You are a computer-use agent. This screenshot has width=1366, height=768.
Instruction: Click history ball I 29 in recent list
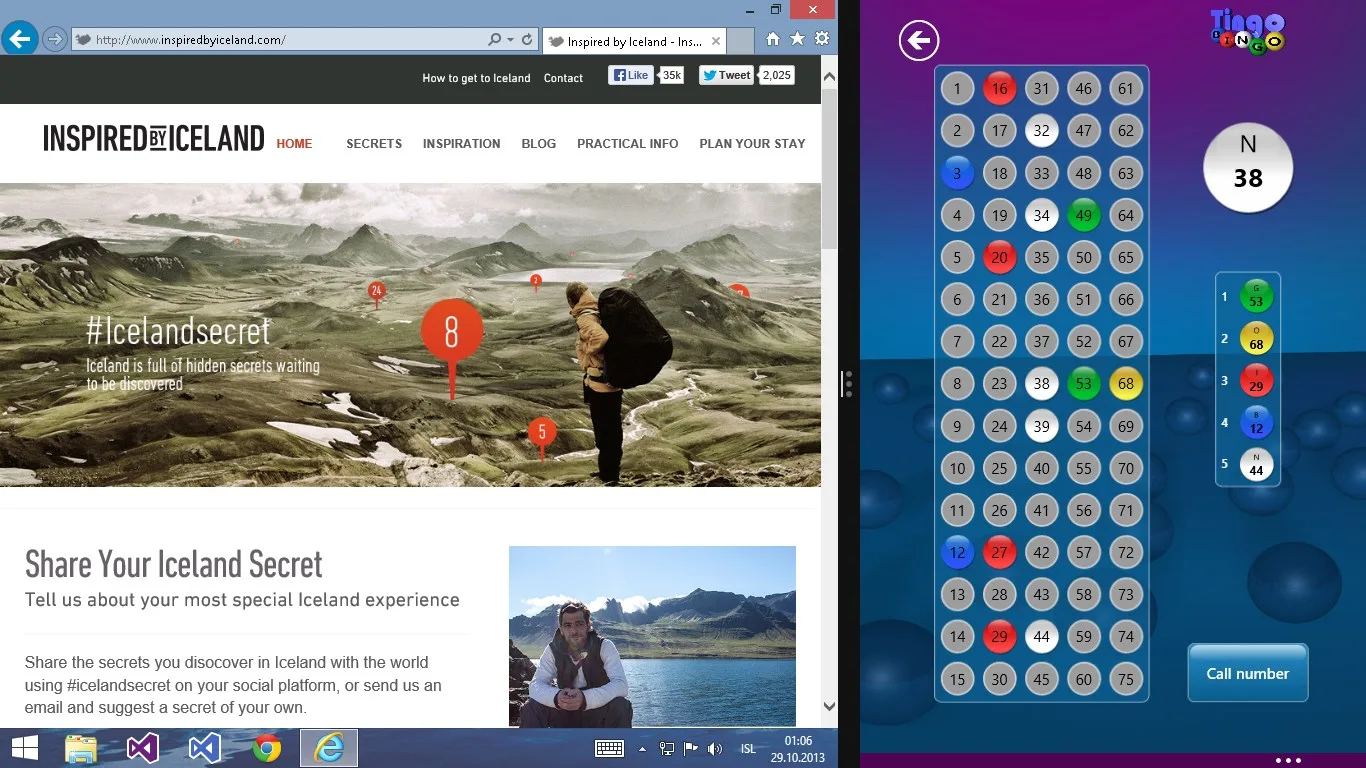tap(1256, 380)
